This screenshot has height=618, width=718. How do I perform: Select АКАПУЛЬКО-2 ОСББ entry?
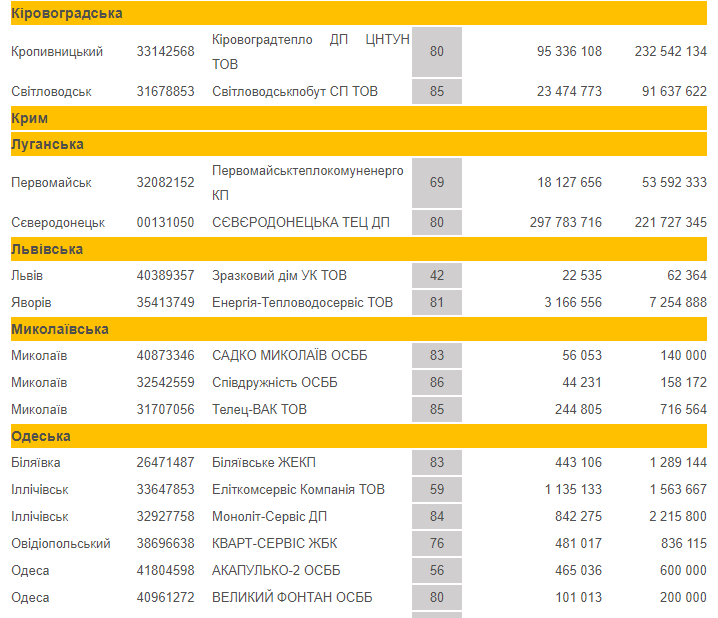point(272,570)
